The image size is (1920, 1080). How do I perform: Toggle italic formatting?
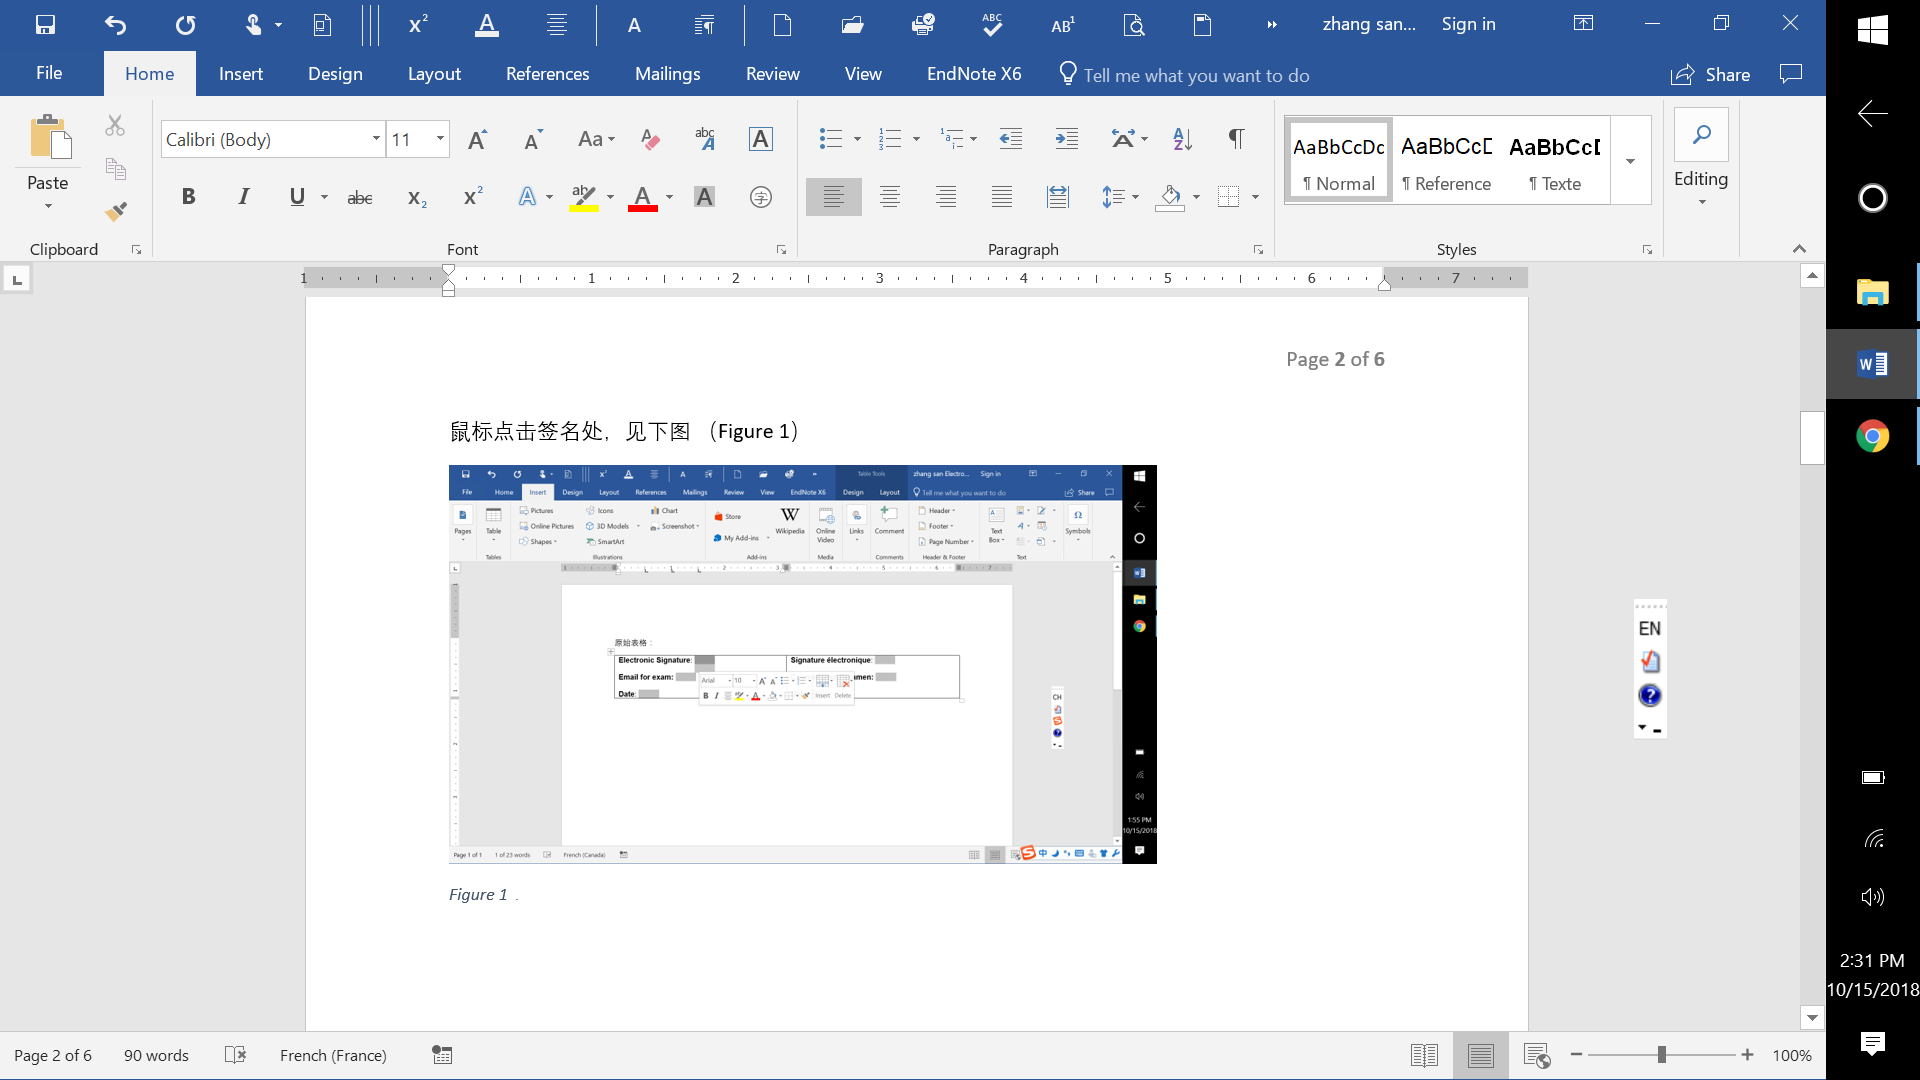point(243,197)
